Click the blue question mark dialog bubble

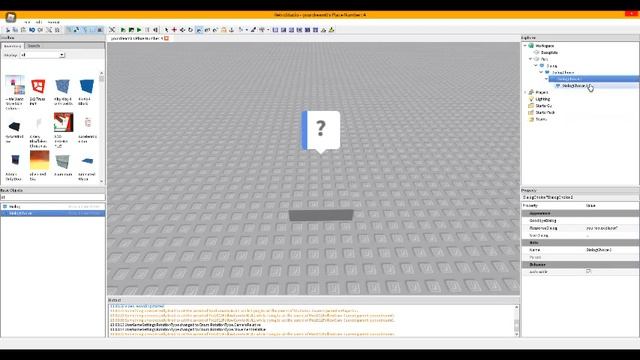point(321,131)
